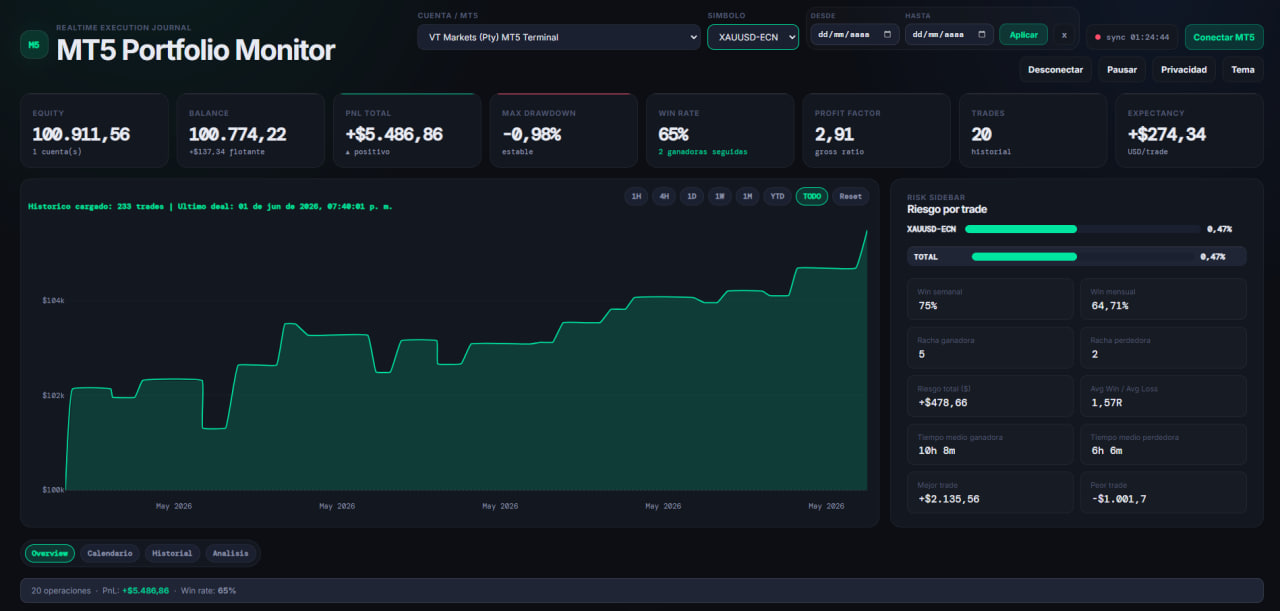This screenshot has width=1280, height=611.
Task: Reset the chart zoom
Action: [850, 196]
